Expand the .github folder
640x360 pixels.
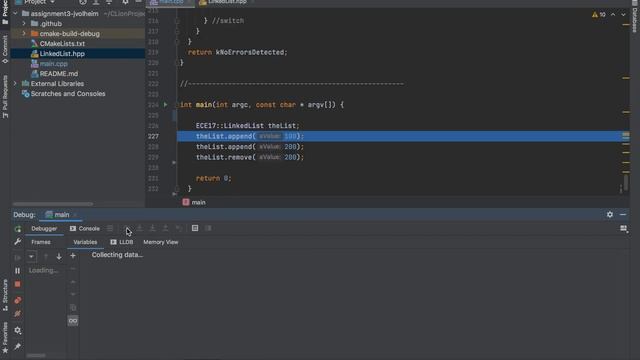click(24, 24)
